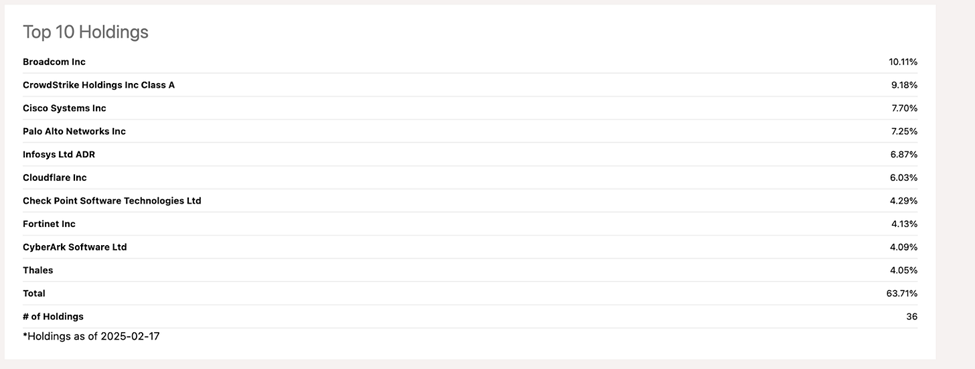Click the Total row label

point(34,293)
